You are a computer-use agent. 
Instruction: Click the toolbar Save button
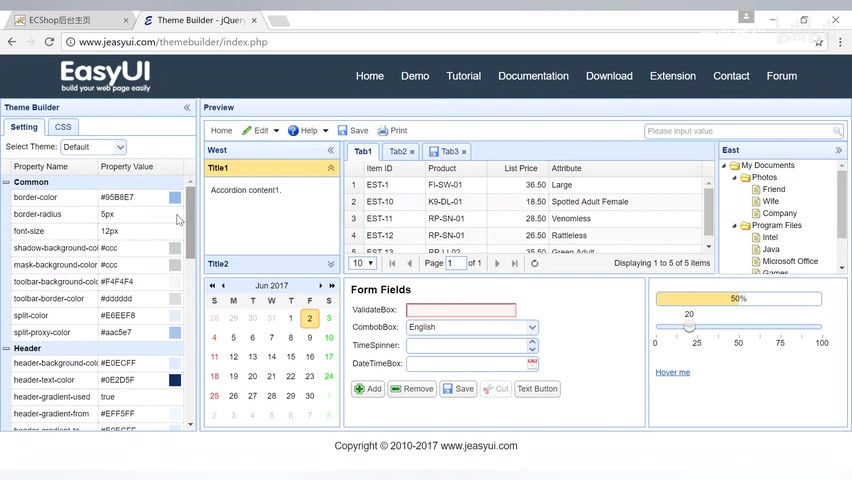pos(353,130)
